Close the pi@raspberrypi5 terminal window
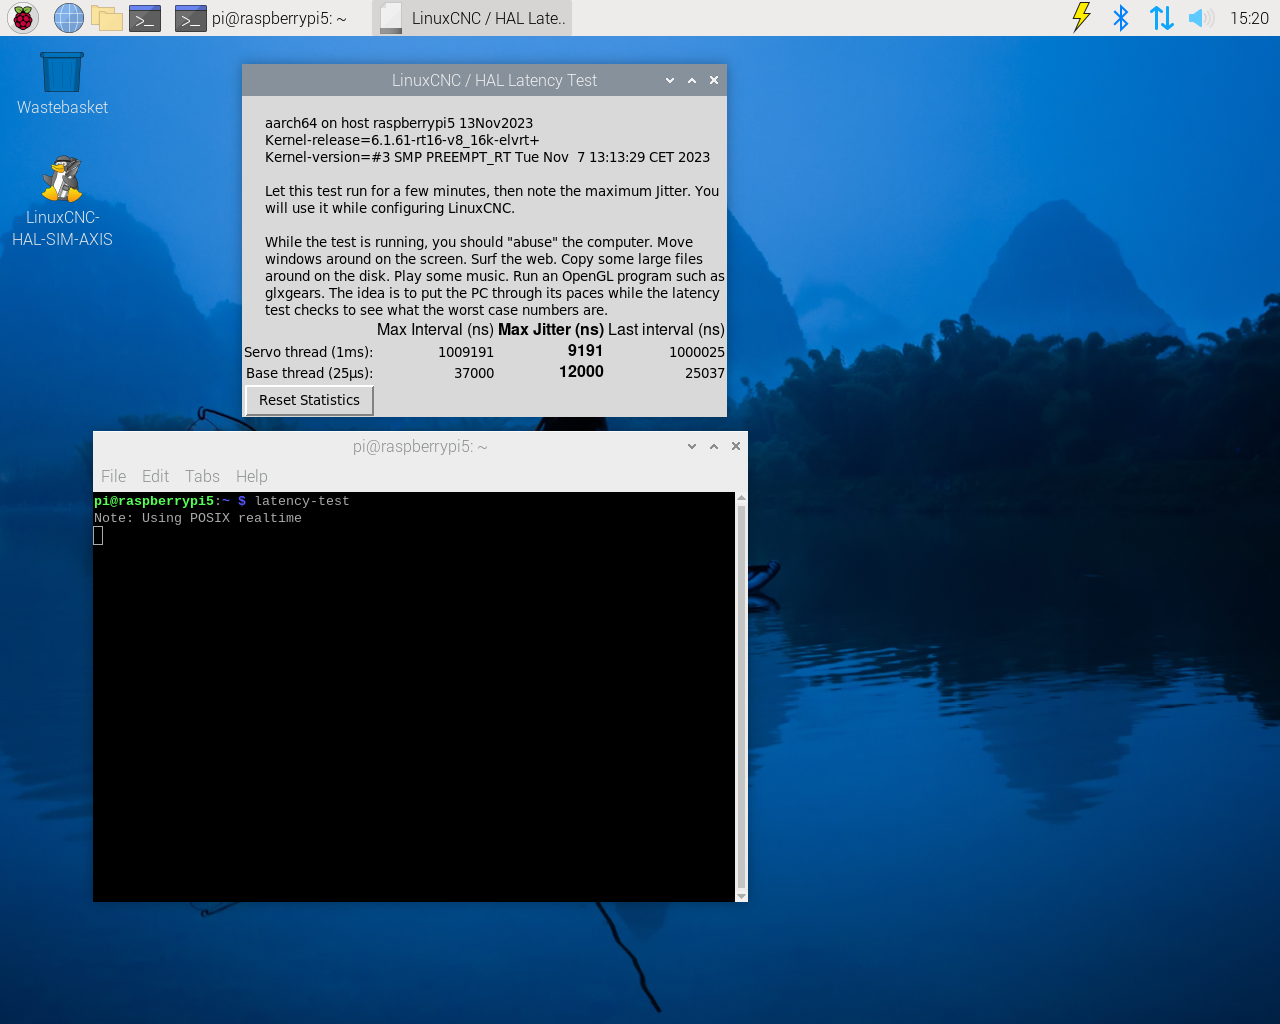 [736, 446]
